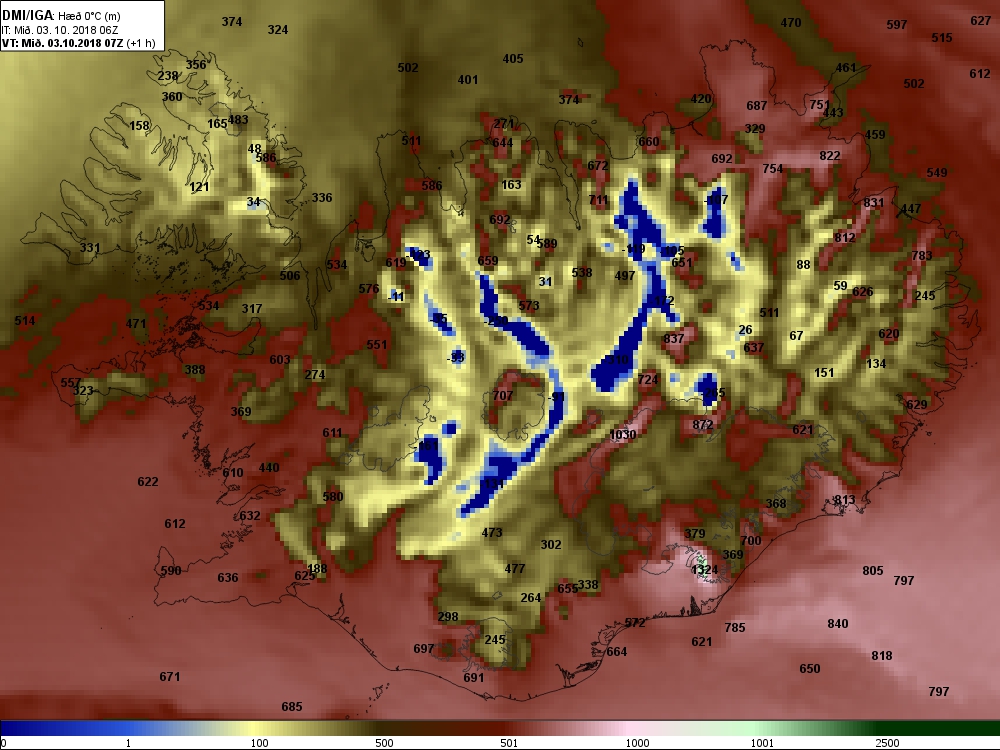Click the map value "751"
1000x750 pixels.
820,105
